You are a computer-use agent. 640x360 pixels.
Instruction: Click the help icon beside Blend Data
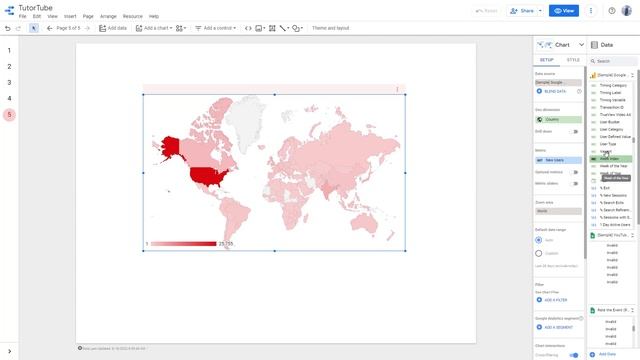pos(579,91)
